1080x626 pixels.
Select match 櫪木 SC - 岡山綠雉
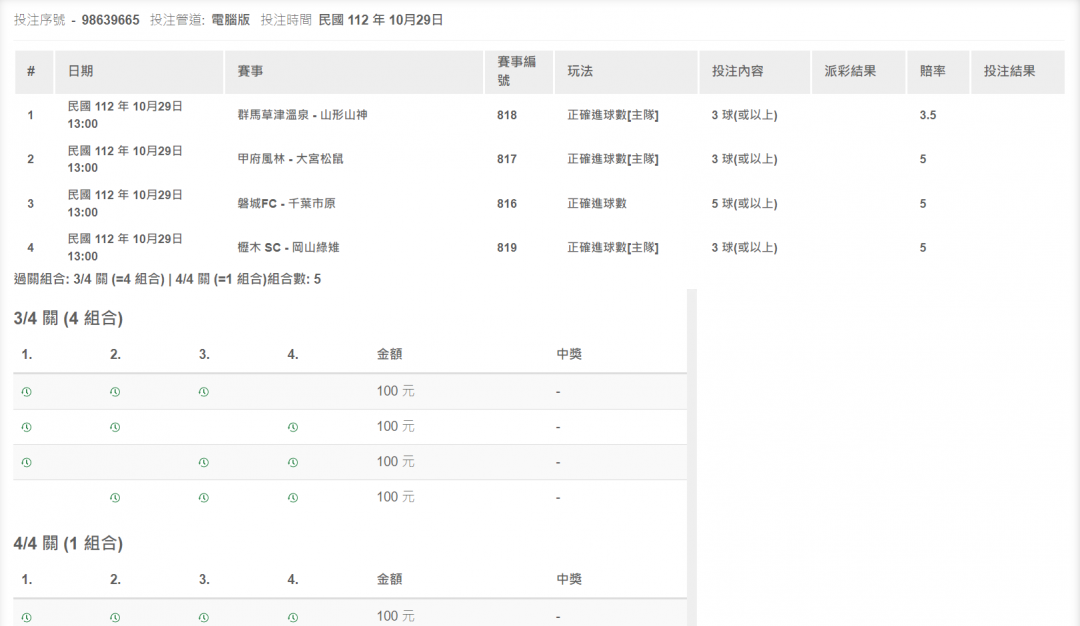coord(288,248)
